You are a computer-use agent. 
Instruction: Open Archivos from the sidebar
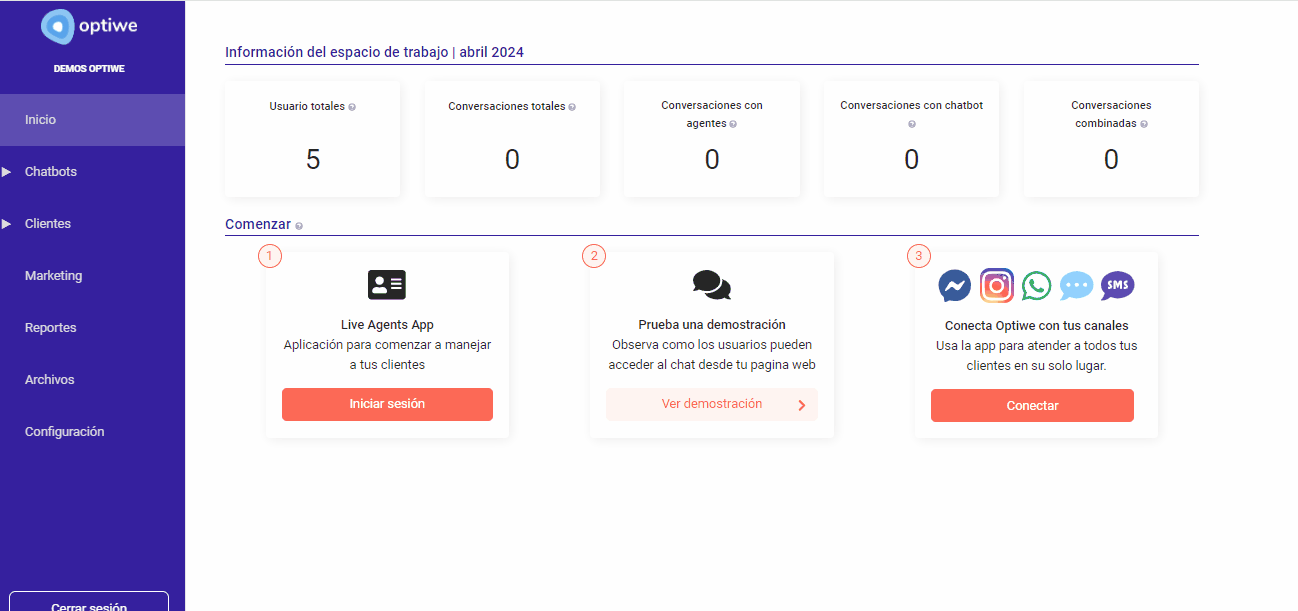tap(49, 380)
